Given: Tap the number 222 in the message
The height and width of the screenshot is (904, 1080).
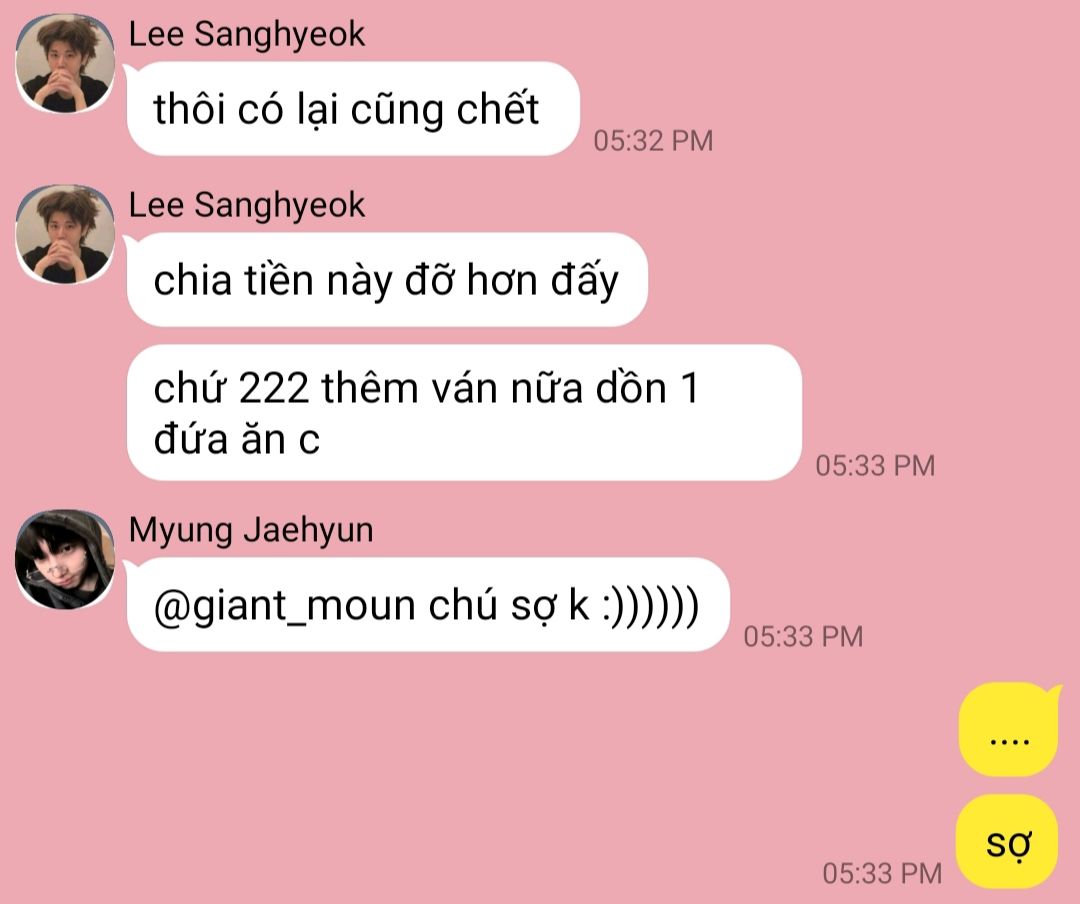Looking at the screenshot, I should click(273, 388).
